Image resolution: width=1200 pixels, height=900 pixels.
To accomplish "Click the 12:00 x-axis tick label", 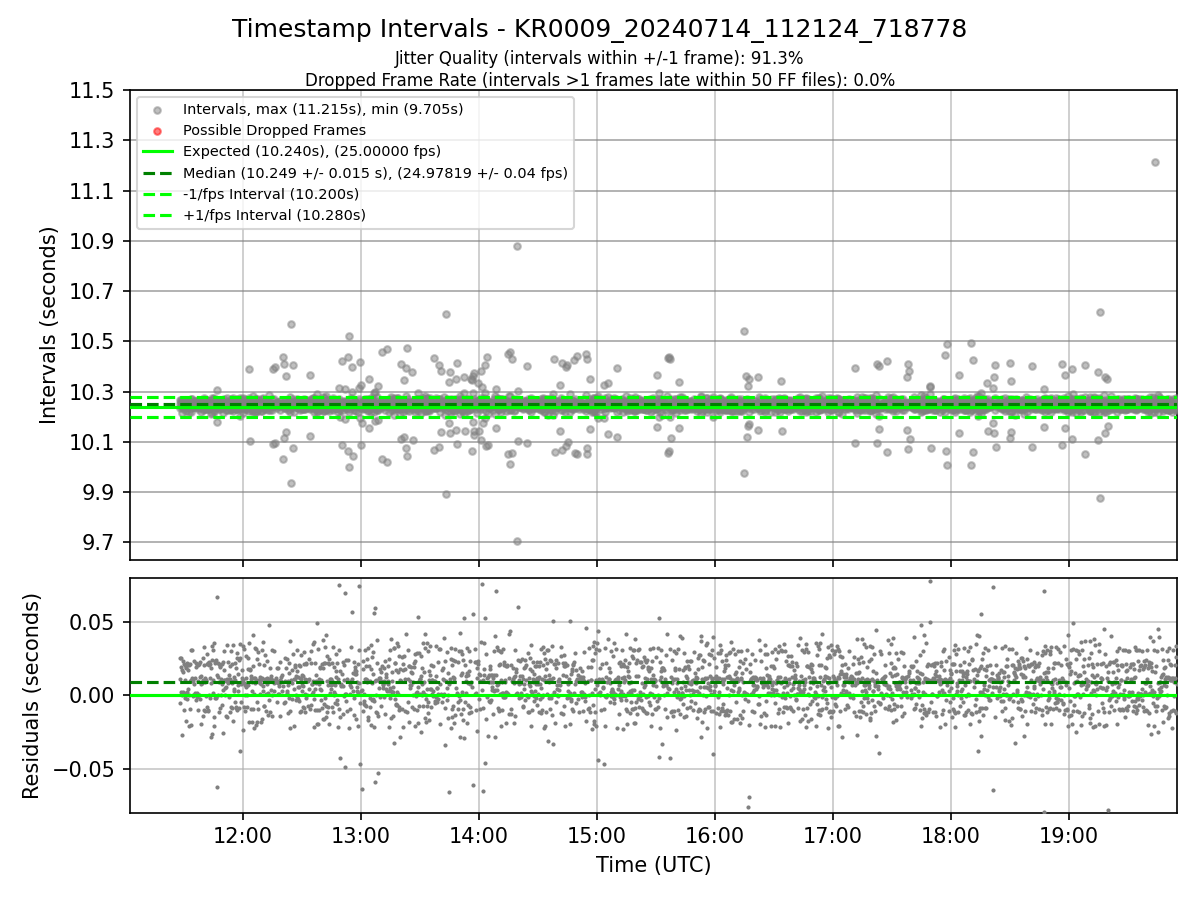I will click(x=242, y=835).
